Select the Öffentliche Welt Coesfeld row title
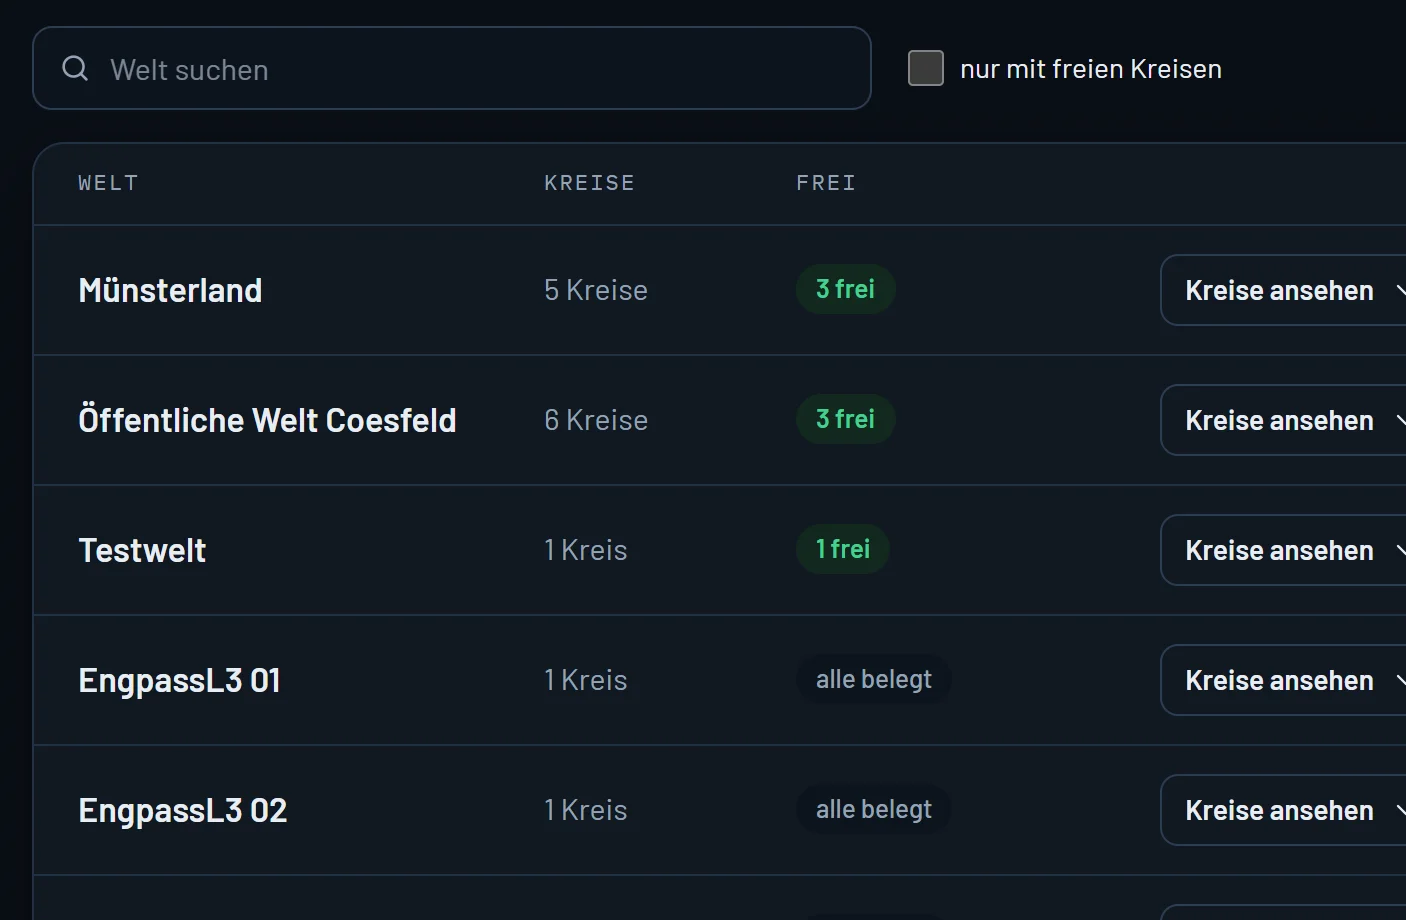 [267, 420]
